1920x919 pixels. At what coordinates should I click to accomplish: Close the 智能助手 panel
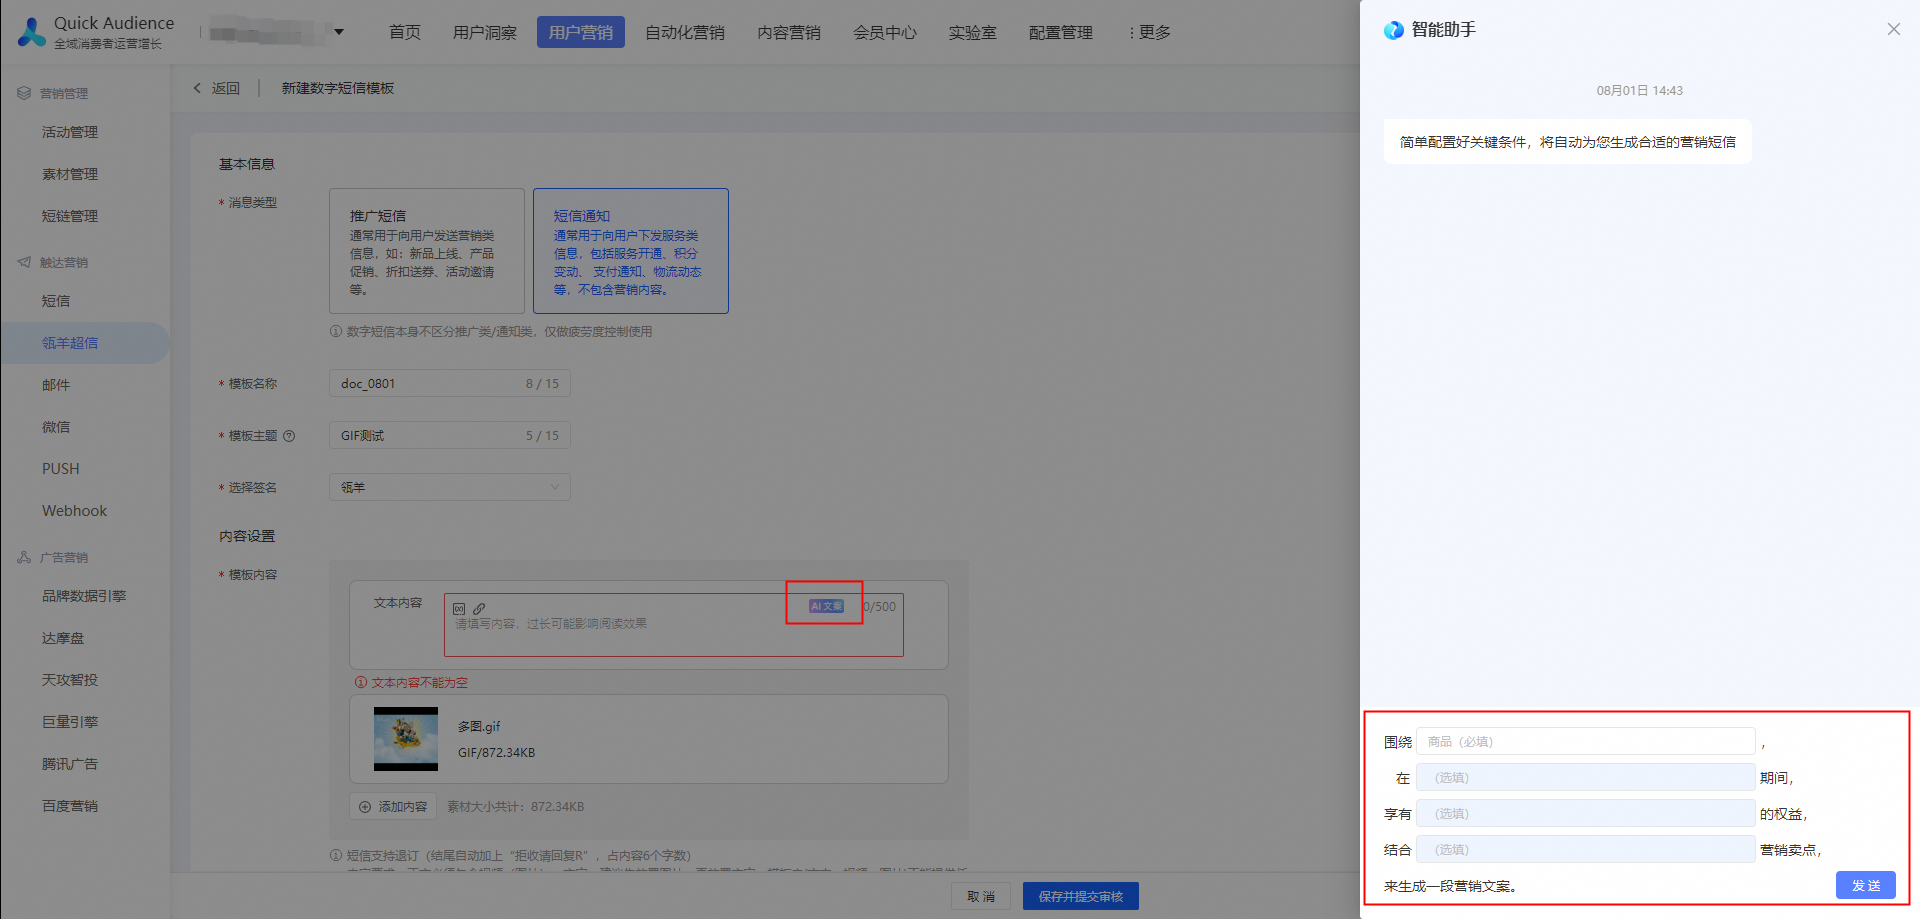1894,29
